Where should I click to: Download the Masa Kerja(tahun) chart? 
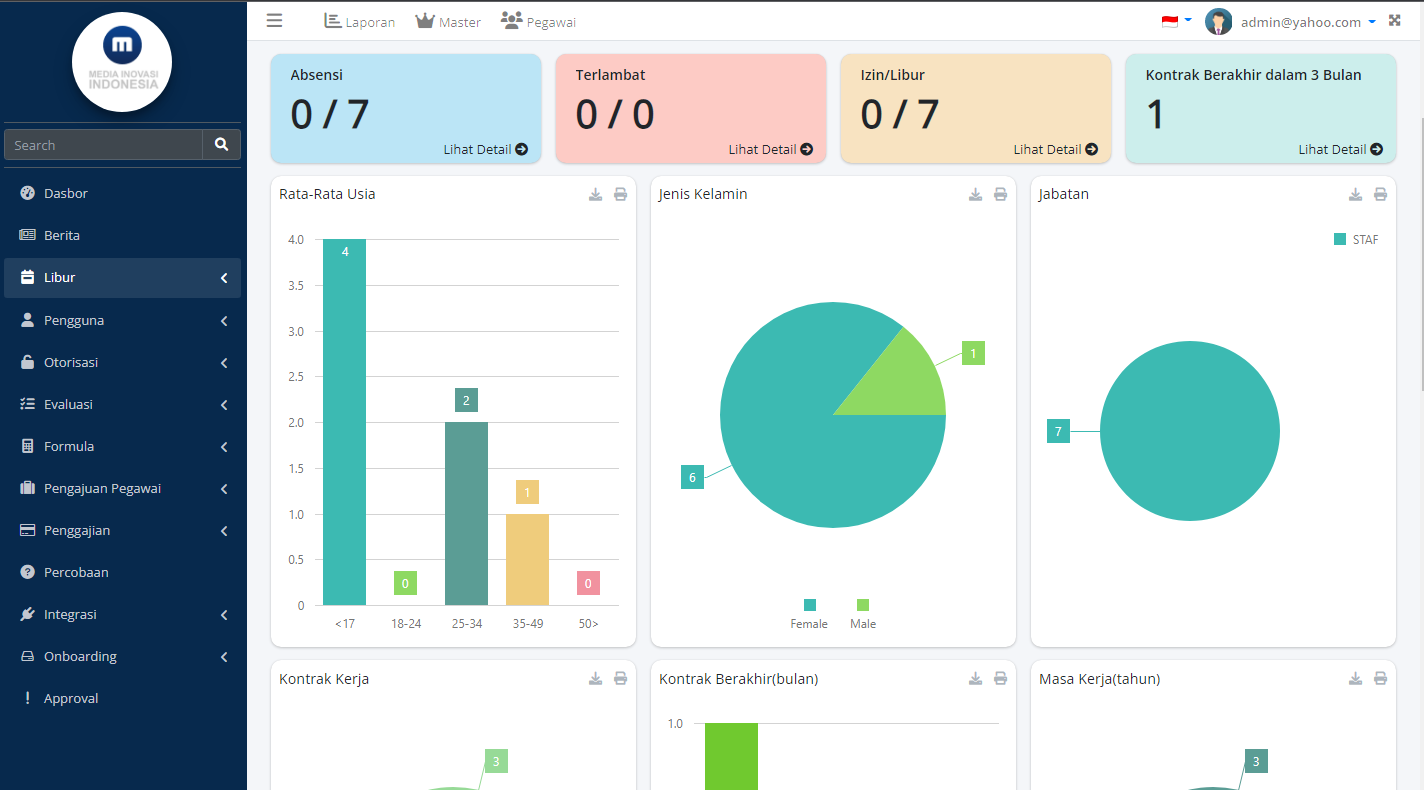click(x=1355, y=679)
